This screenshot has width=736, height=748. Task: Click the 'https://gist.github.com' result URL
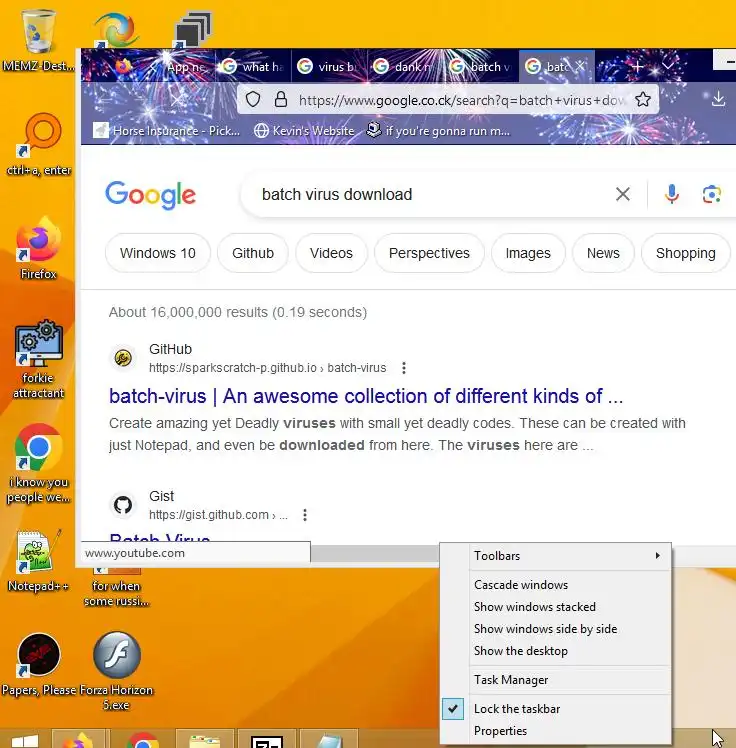(218, 515)
